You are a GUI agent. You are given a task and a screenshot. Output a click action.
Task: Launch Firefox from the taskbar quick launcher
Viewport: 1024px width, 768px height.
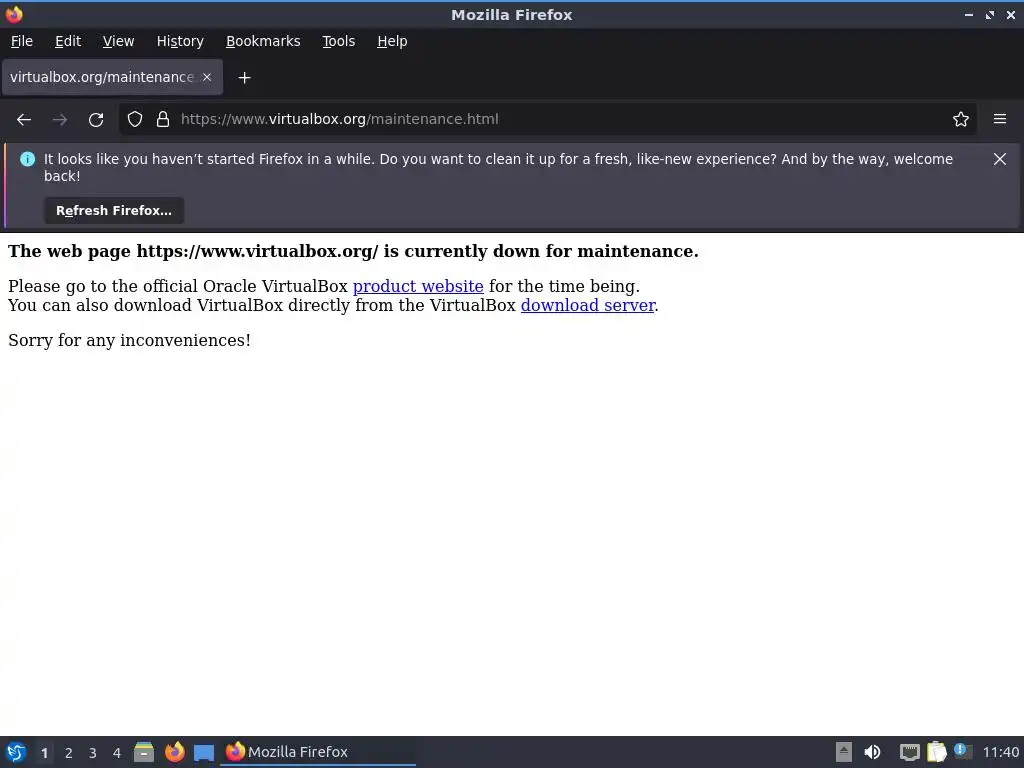pos(174,752)
